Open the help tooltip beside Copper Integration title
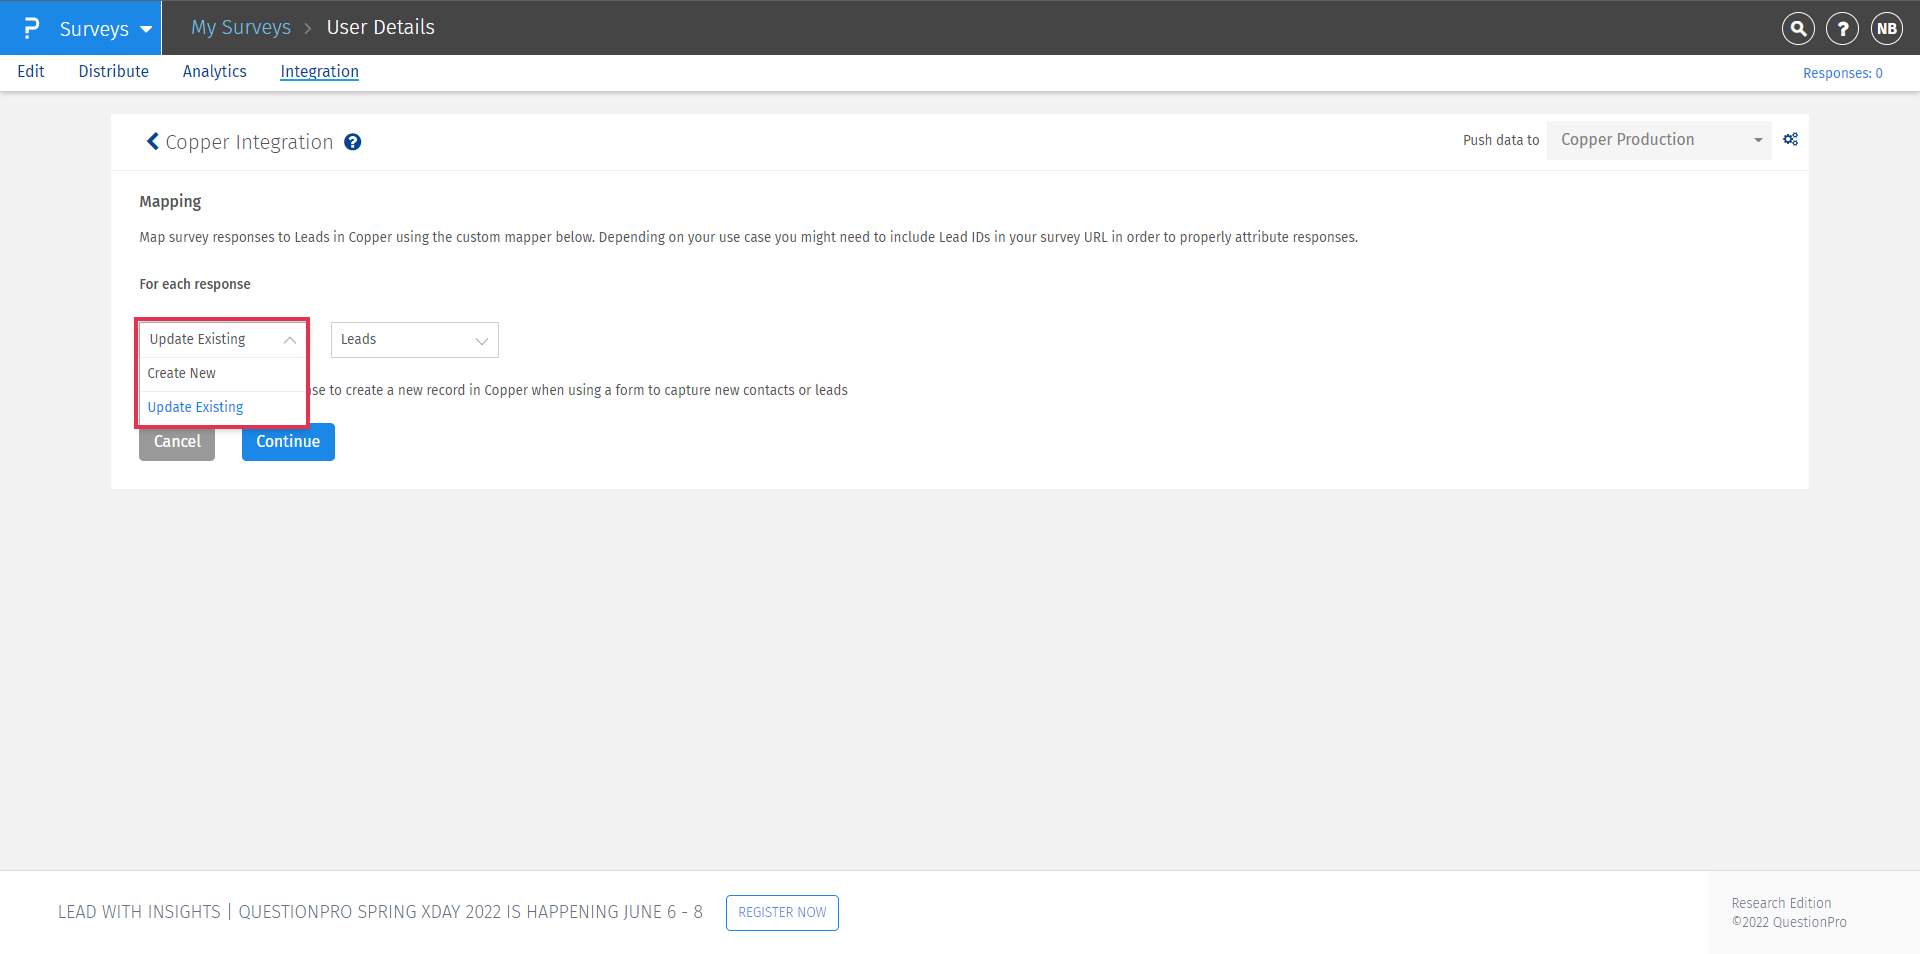 [352, 142]
